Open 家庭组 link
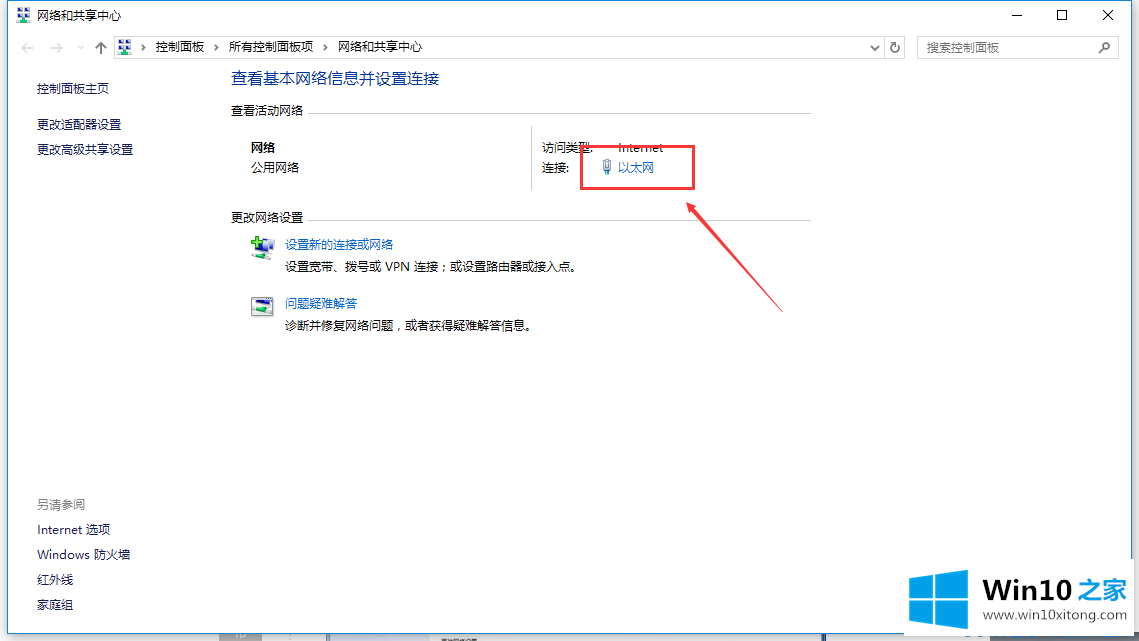 click(55, 605)
